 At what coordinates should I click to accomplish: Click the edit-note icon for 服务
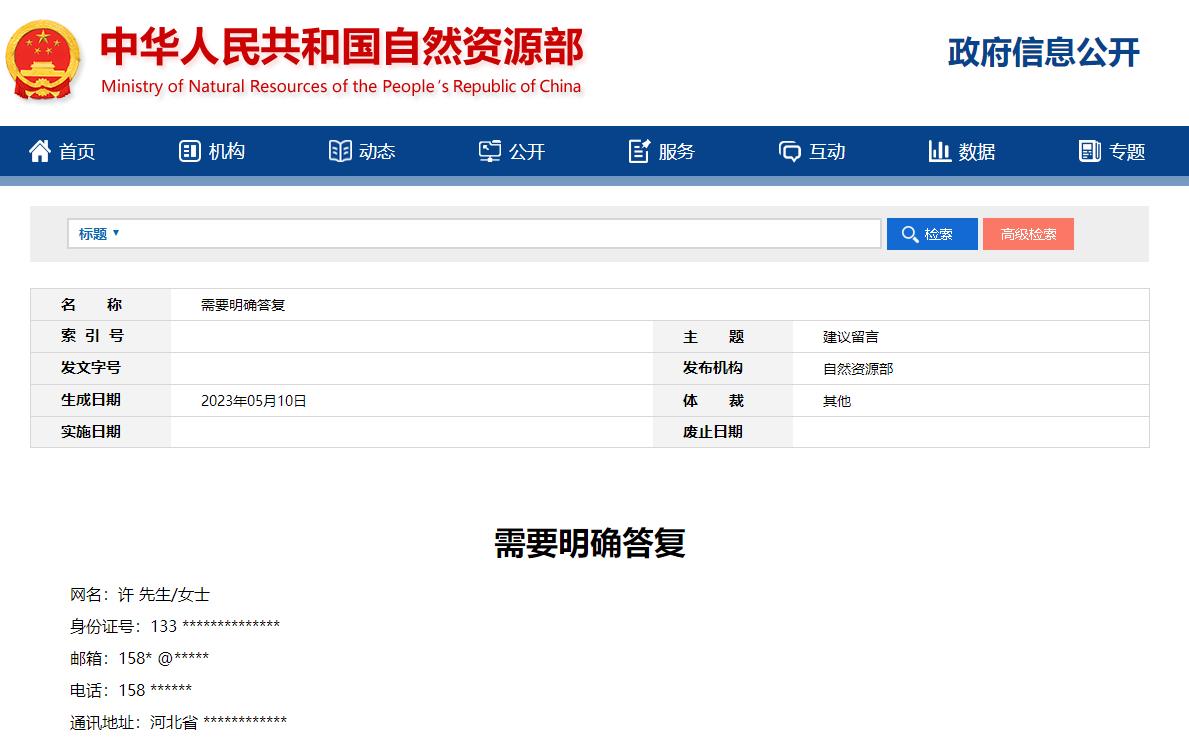click(640, 151)
